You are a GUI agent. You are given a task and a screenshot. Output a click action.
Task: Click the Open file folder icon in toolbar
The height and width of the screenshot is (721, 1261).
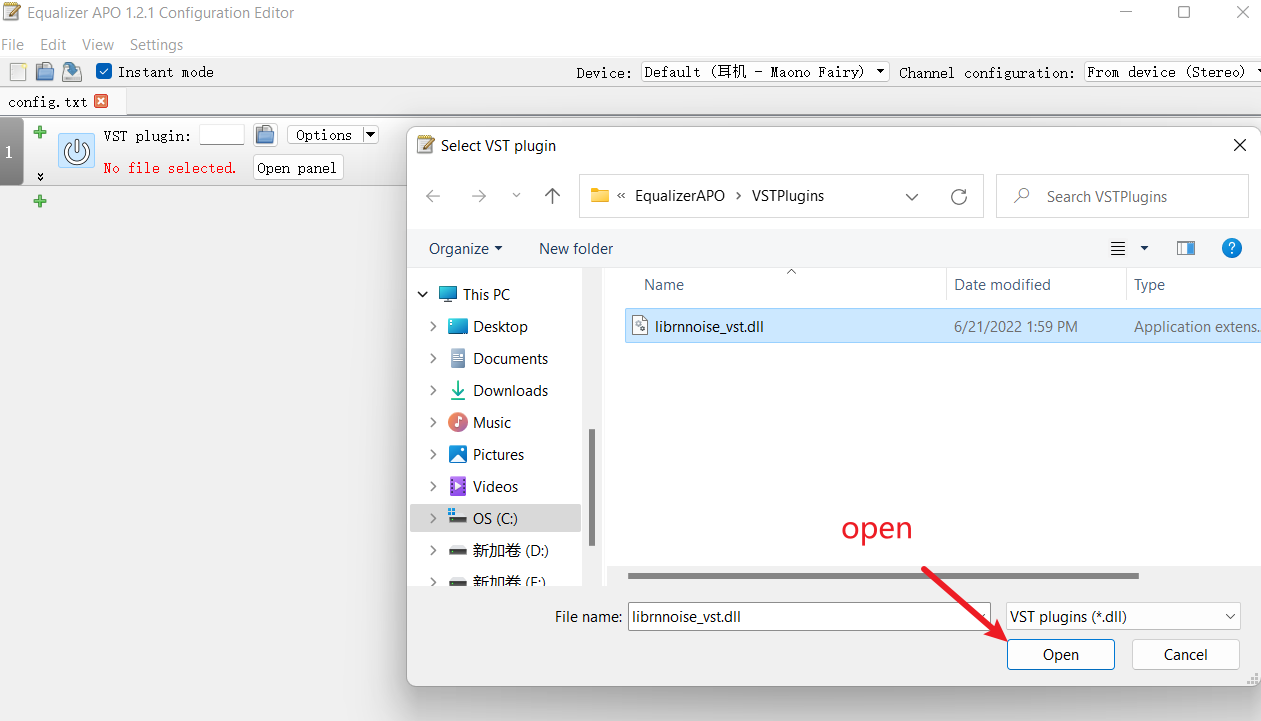pyautogui.click(x=45, y=72)
